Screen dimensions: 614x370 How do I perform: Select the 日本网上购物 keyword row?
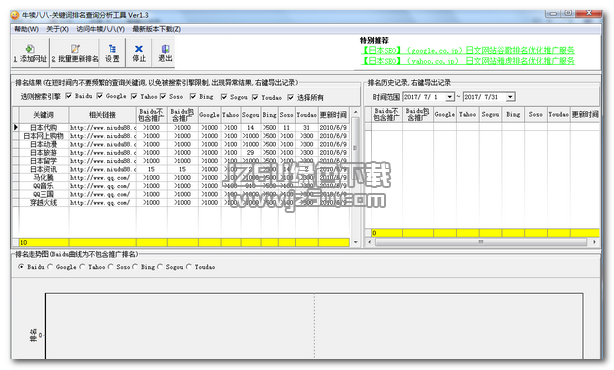181,136
